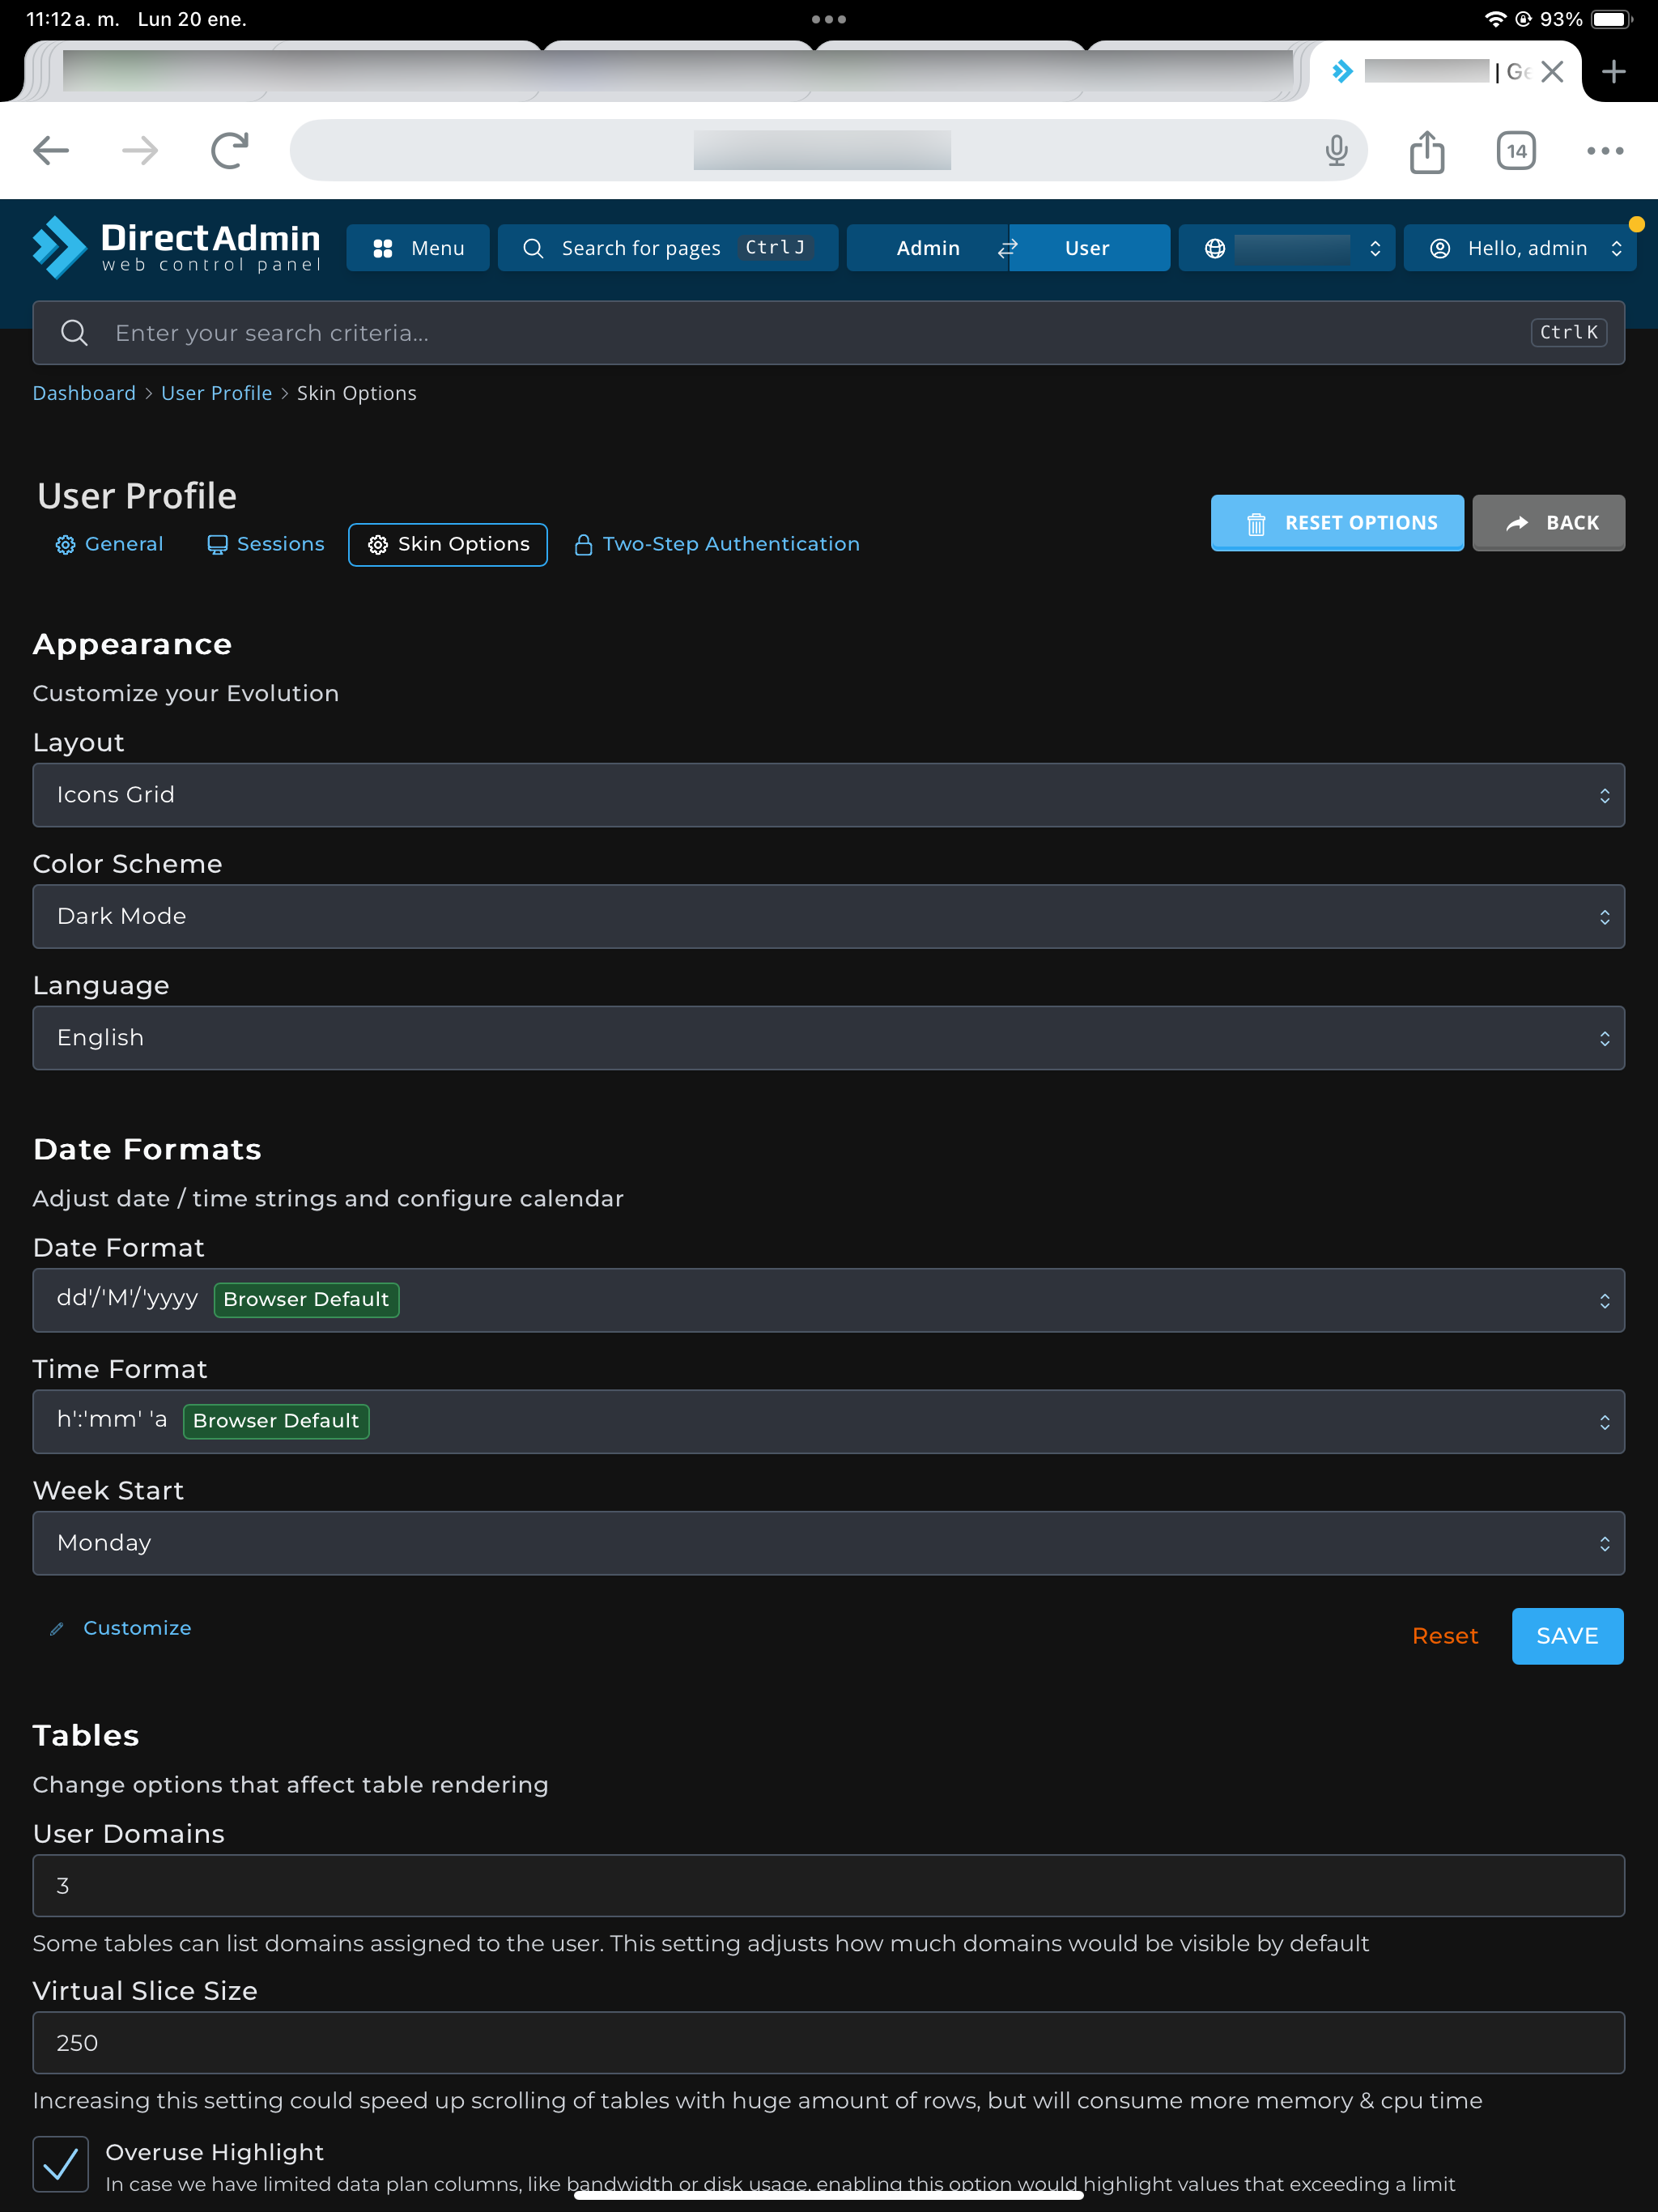
Task: Open the browser share icon
Action: [x=1426, y=151]
